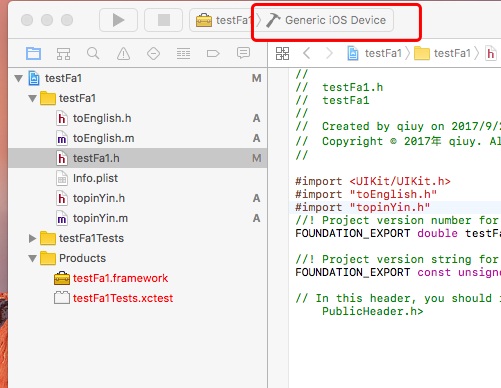Open the Test navigator diamond icon
The height and width of the screenshot is (388, 501).
153,53
